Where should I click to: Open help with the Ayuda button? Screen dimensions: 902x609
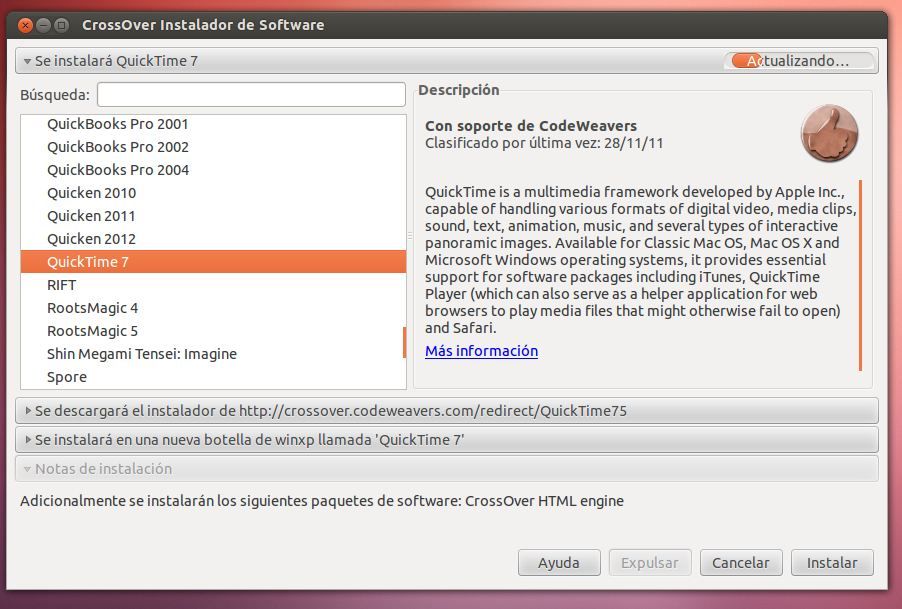click(559, 562)
